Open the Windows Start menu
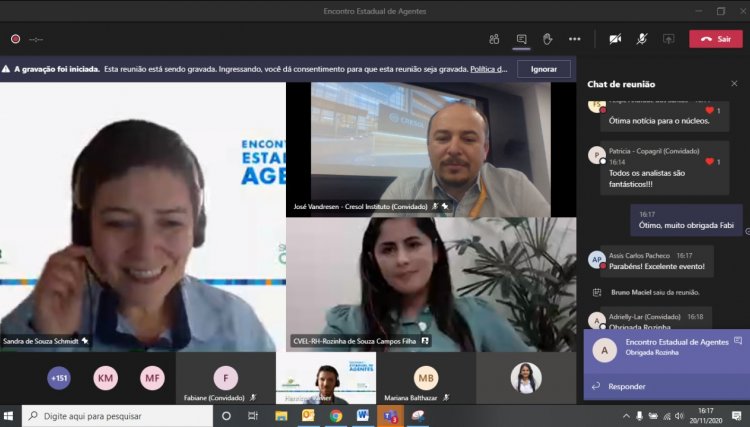The width and height of the screenshot is (750, 427). (9, 416)
